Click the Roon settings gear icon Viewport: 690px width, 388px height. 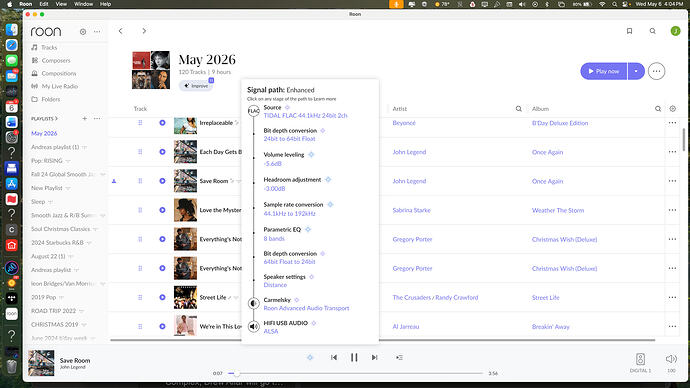click(x=83, y=32)
